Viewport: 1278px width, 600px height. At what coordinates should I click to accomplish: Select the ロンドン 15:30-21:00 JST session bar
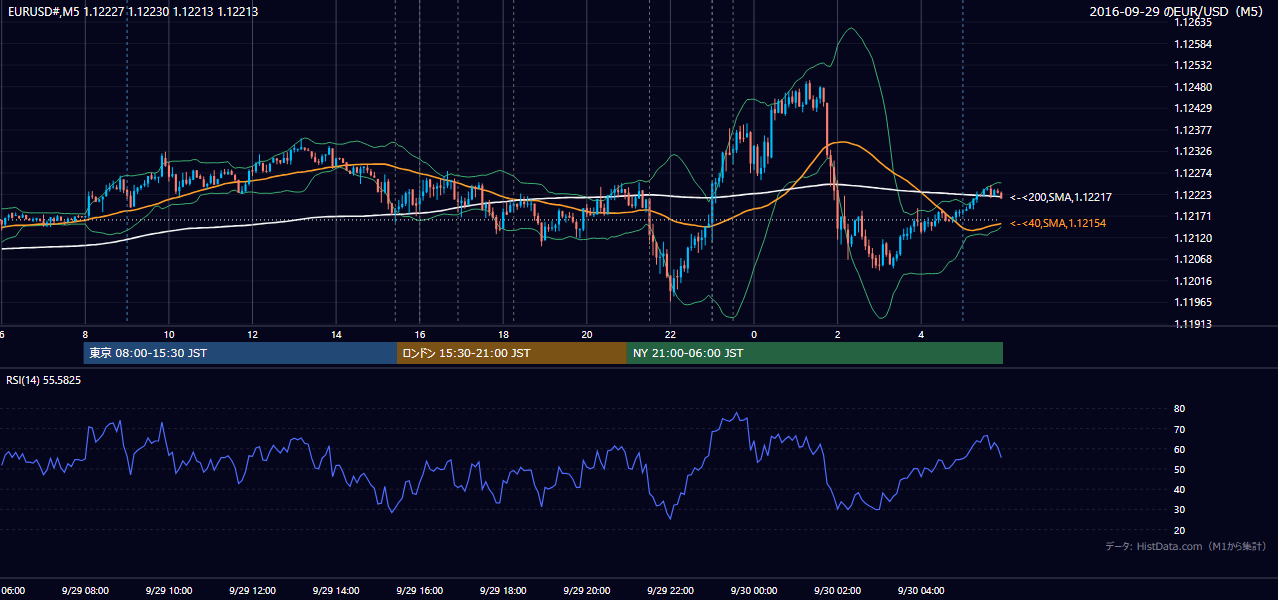click(x=512, y=353)
